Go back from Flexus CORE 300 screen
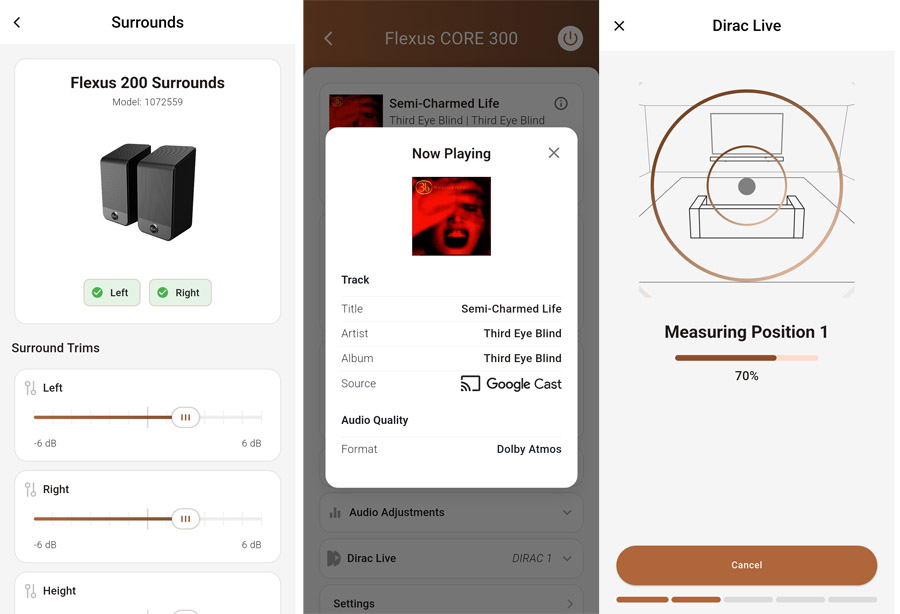This screenshot has width=900, height=614. tap(328, 38)
